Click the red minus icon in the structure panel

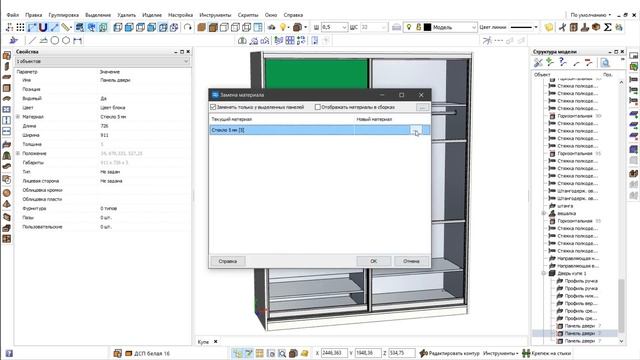point(588,62)
